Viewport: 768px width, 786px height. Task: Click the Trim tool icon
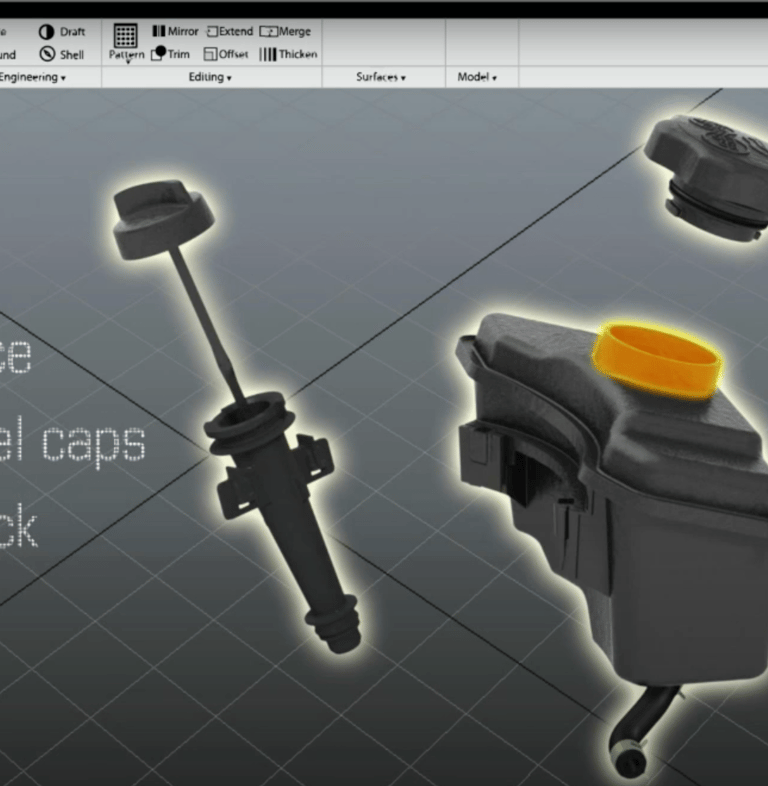(x=158, y=53)
